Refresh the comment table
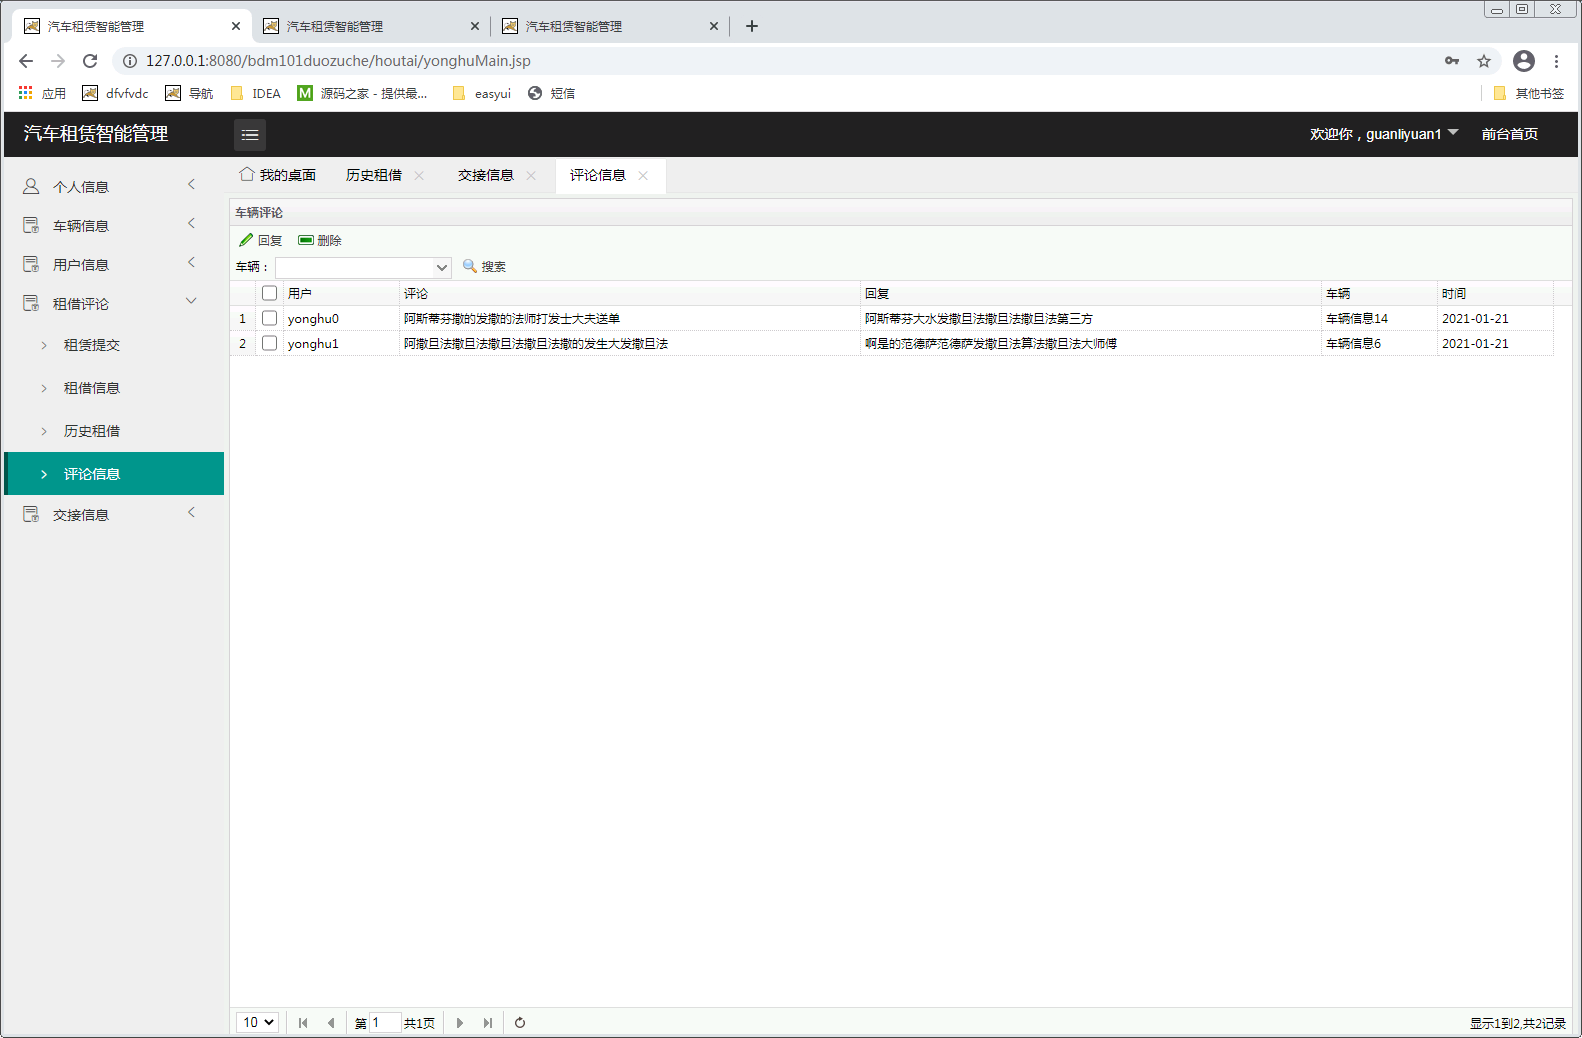Viewport: 1582px width, 1038px height. pyautogui.click(x=520, y=1023)
